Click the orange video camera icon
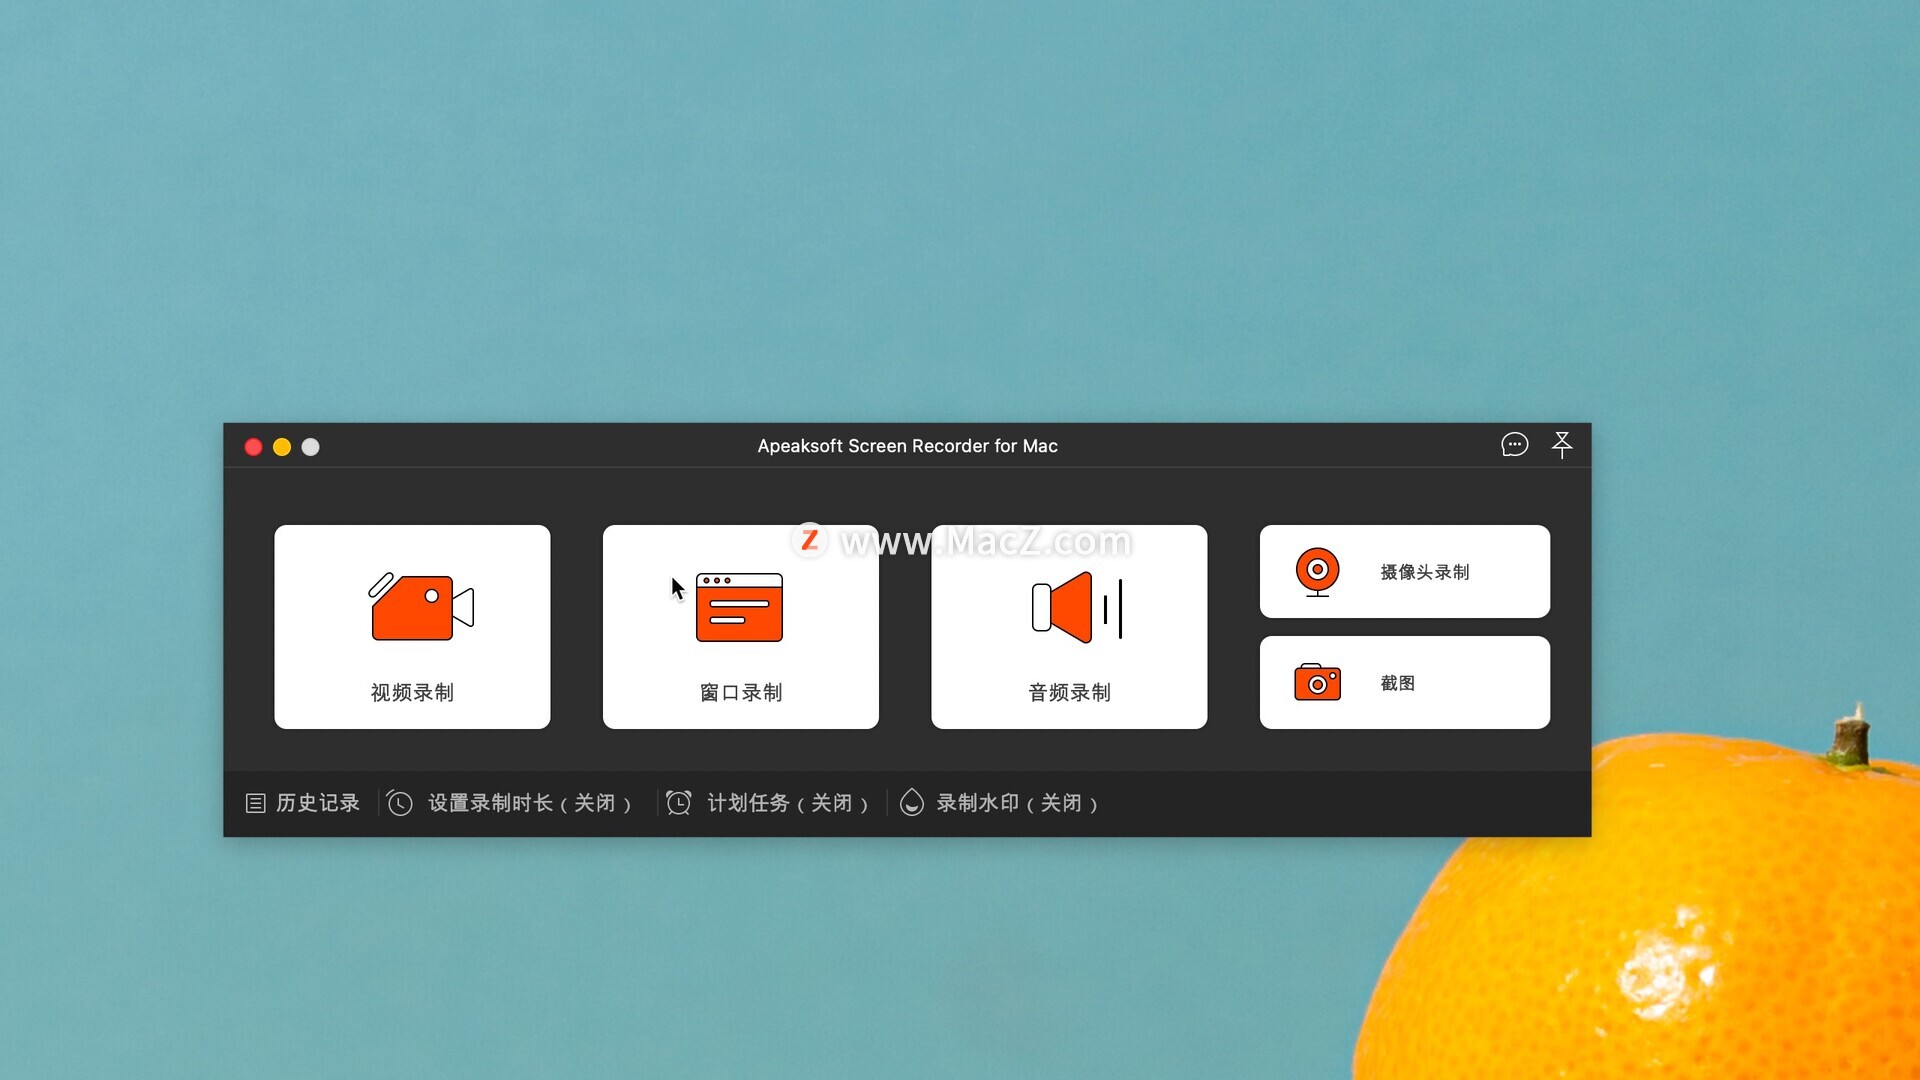 tap(421, 607)
